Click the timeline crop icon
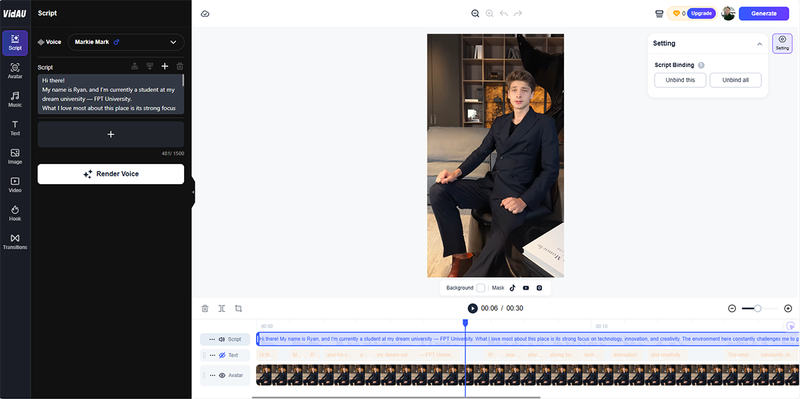Image resolution: width=800 pixels, height=399 pixels. tap(238, 308)
